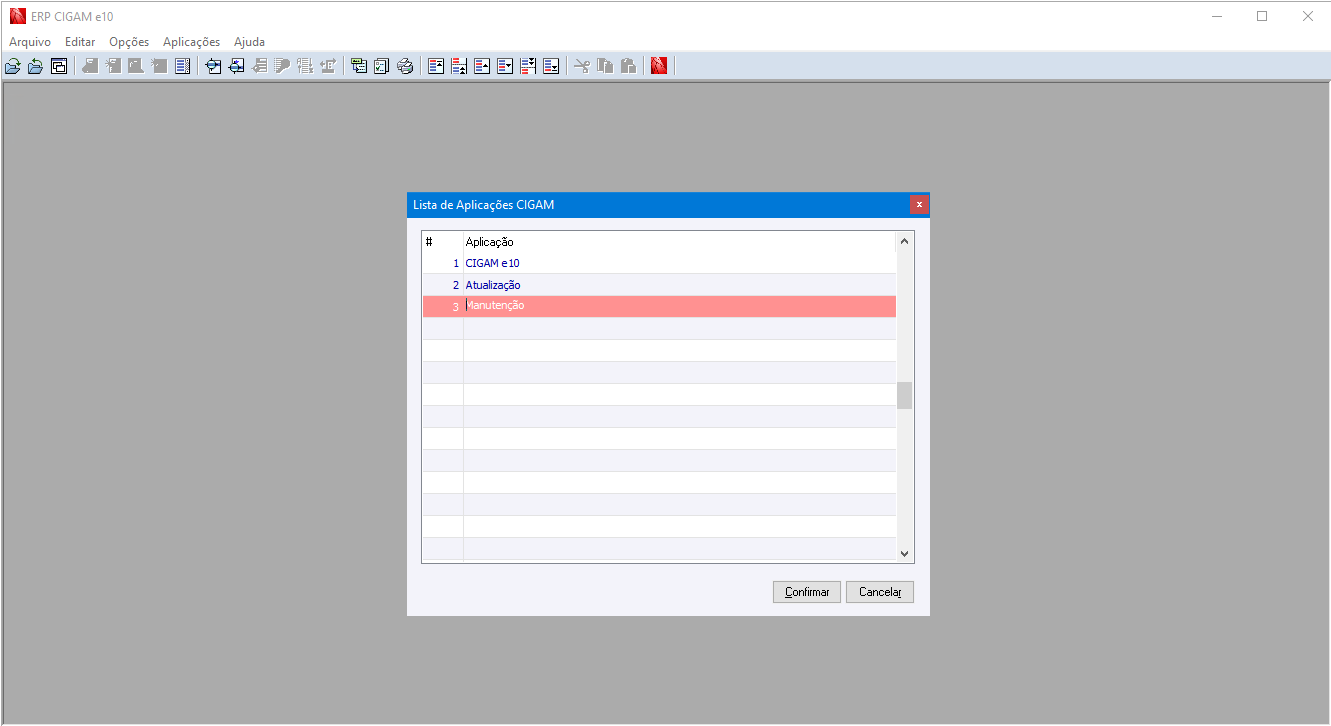Click the double up-arrow page-up icon
Viewport: 1331px width, 726px height.
coord(460,66)
